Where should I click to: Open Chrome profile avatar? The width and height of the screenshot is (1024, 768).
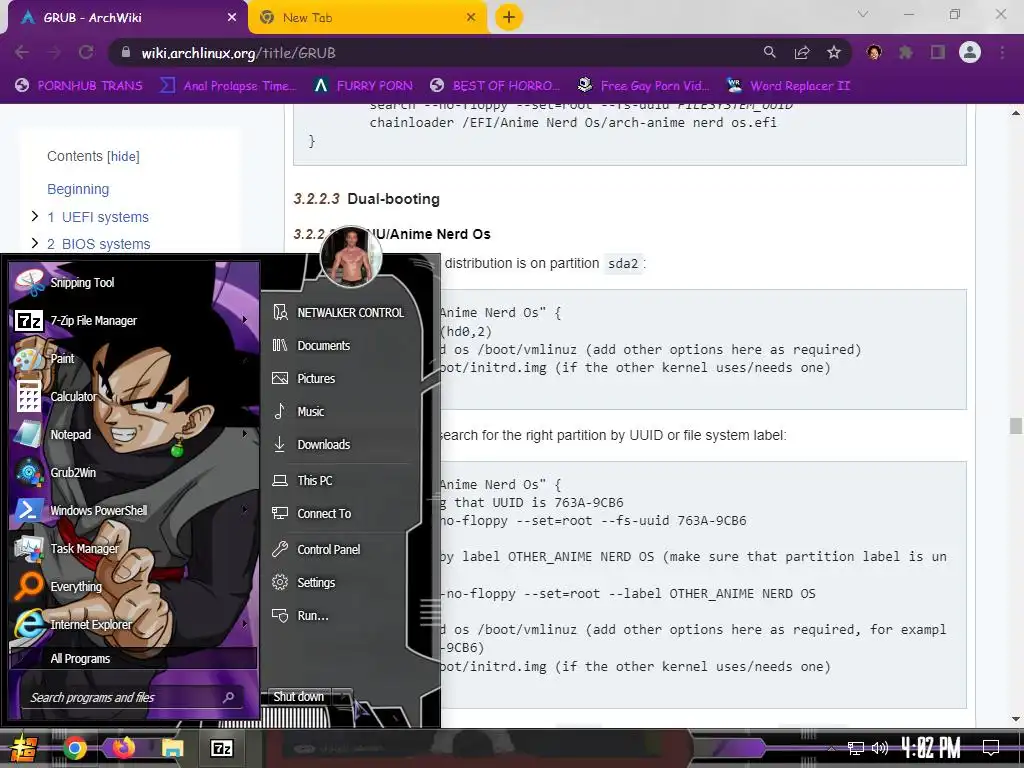(x=970, y=52)
